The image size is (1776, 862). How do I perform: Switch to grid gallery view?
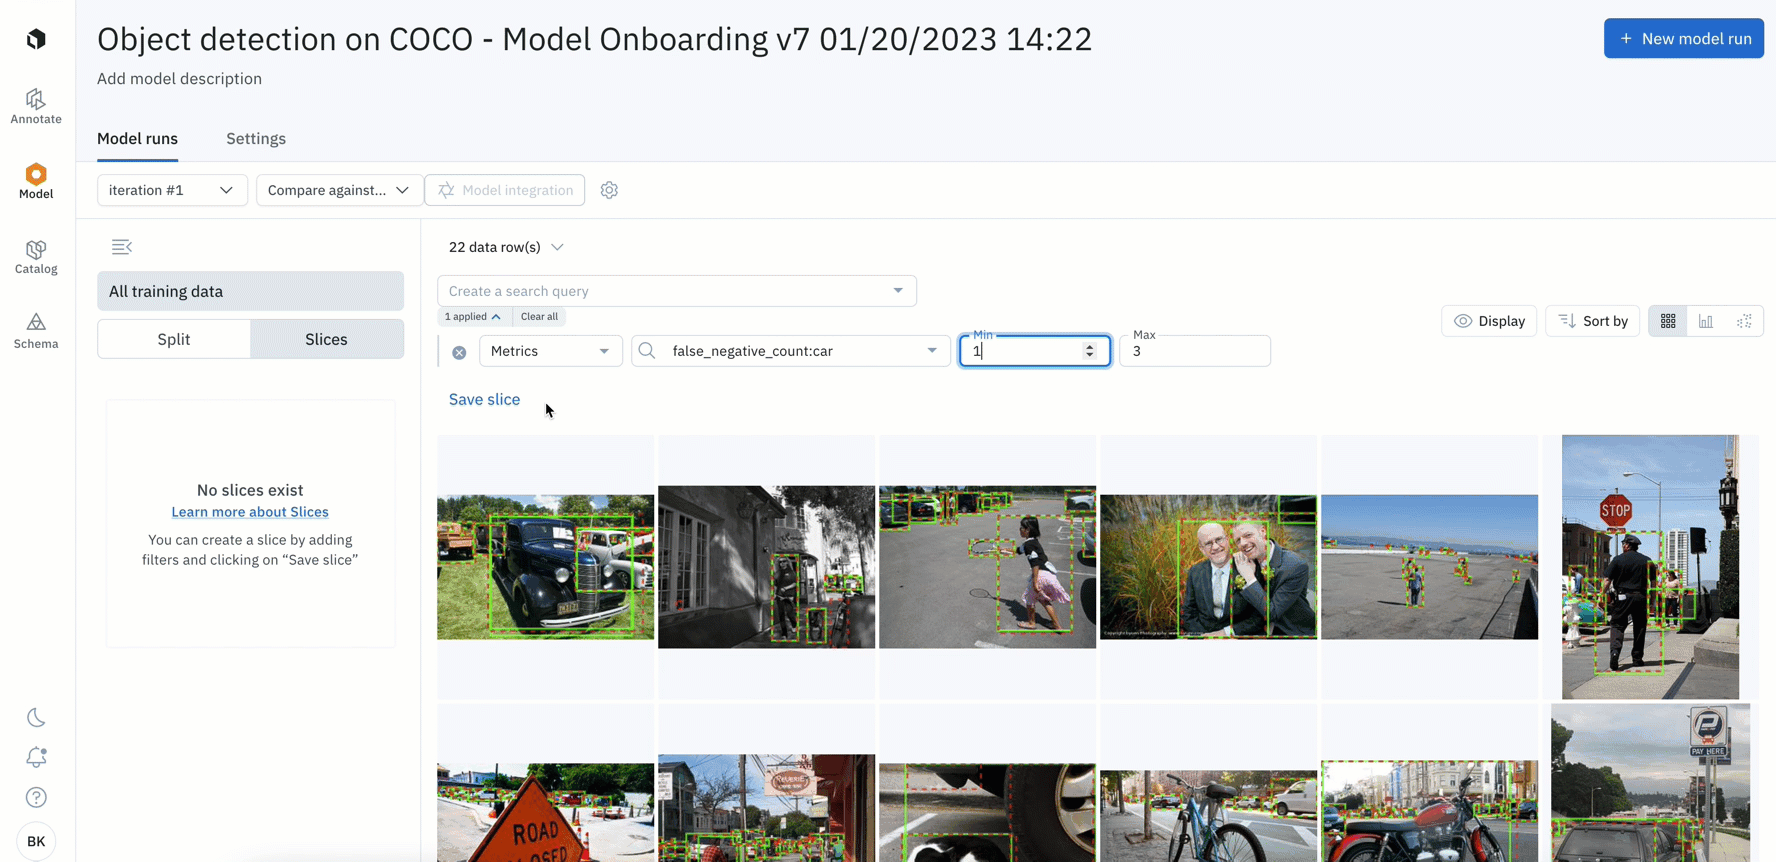click(1668, 321)
